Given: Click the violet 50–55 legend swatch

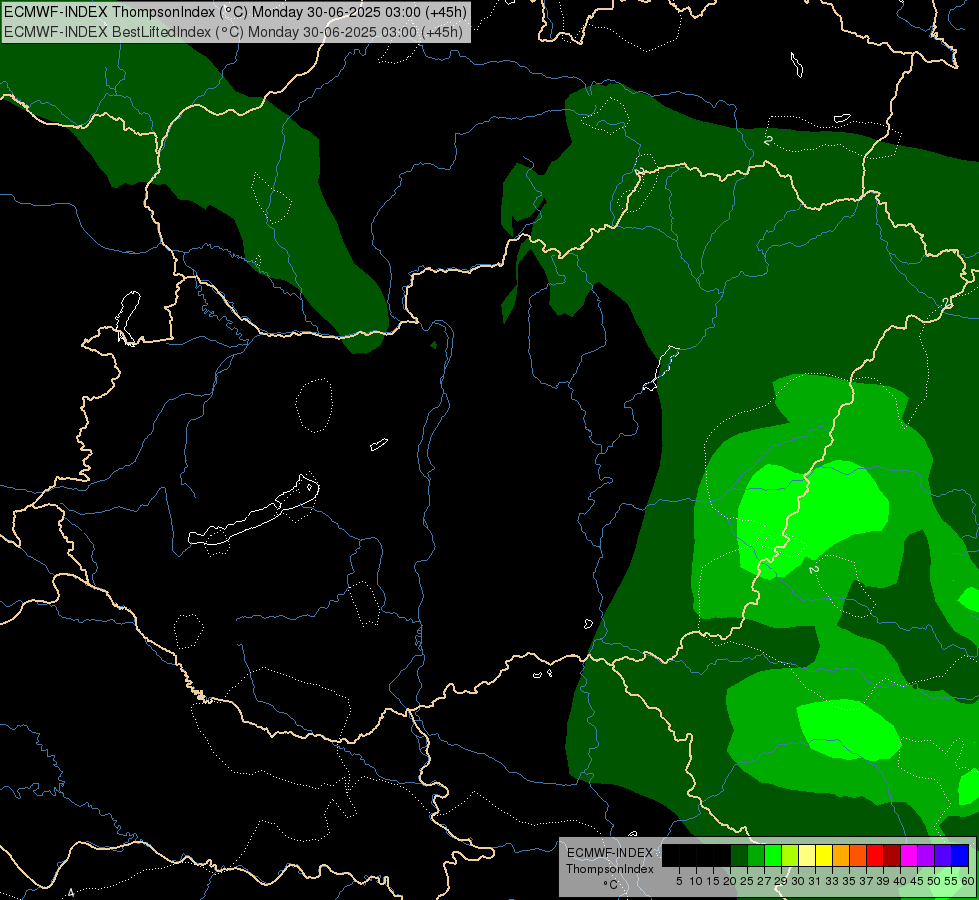Looking at the screenshot, I should pyautogui.click(x=943, y=855).
